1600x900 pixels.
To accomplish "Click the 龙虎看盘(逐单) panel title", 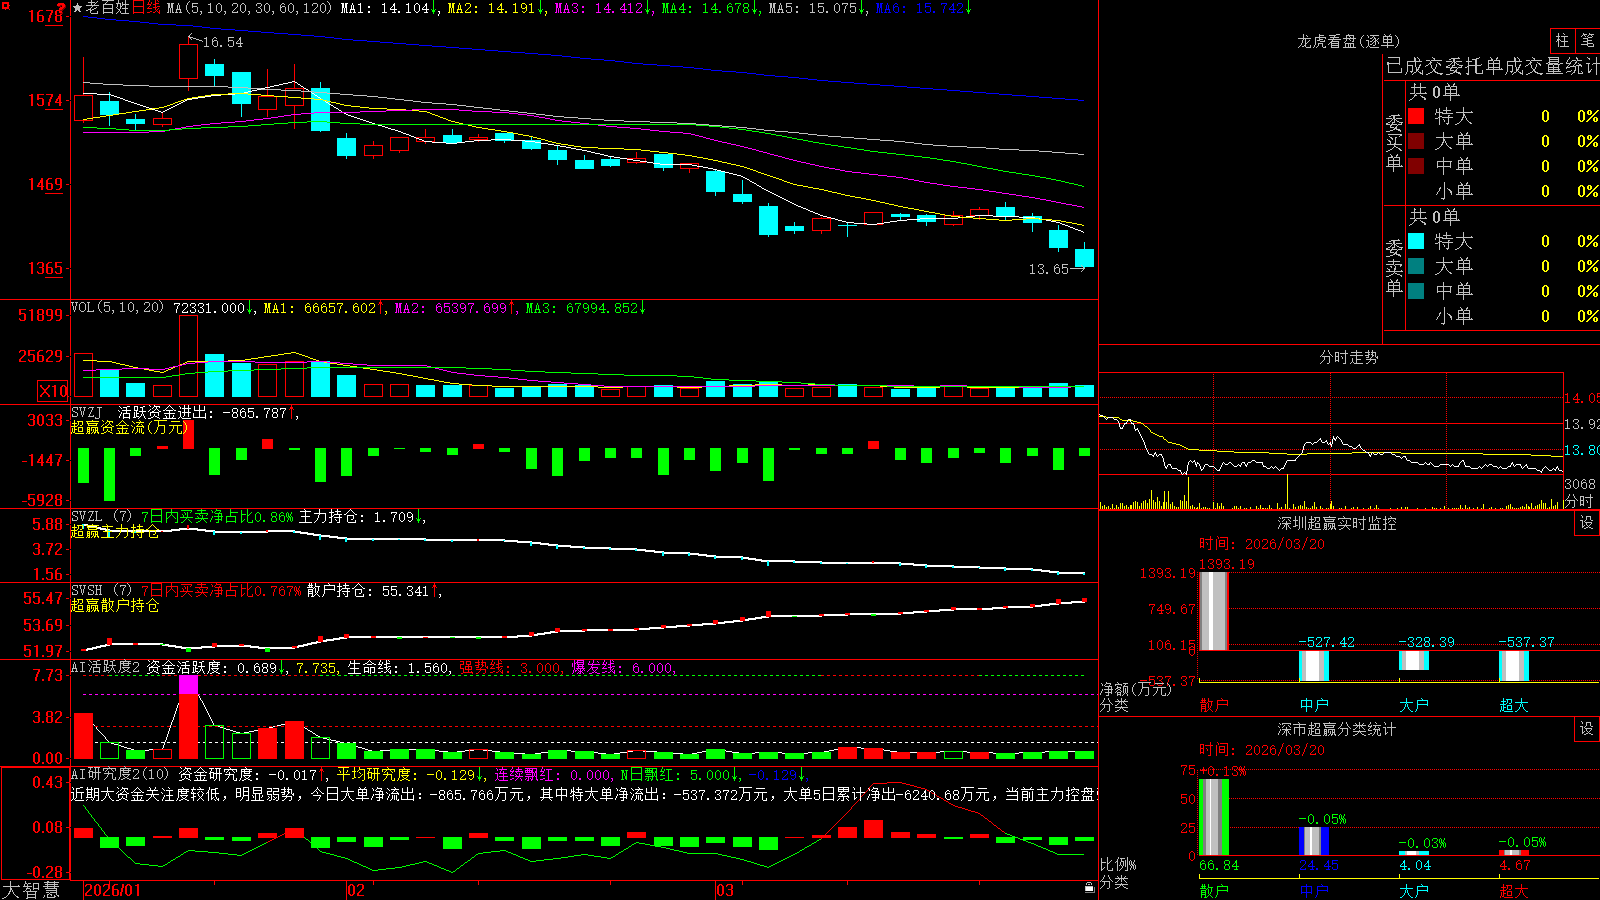I will (x=1348, y=41).
